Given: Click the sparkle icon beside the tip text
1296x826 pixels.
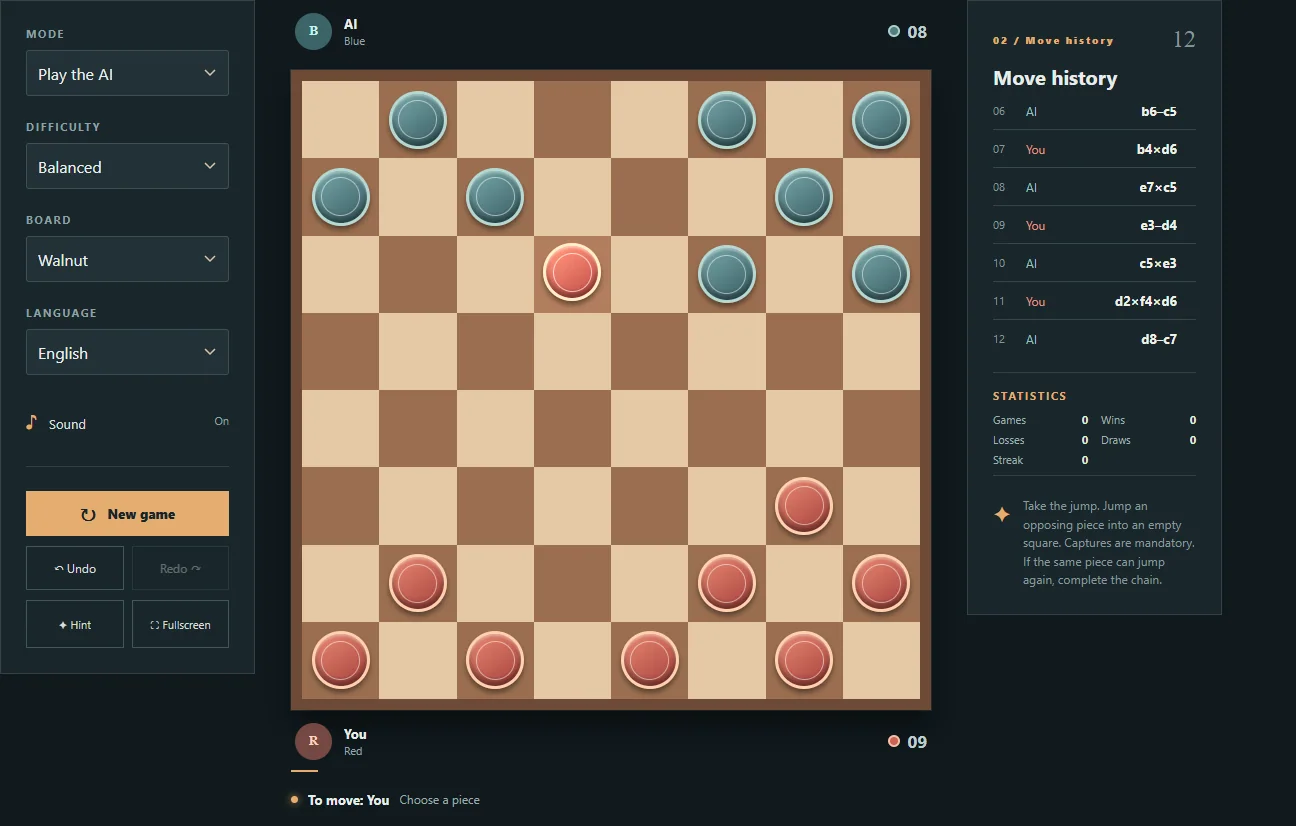Looking at the screenshot, I should point(1001,514).
